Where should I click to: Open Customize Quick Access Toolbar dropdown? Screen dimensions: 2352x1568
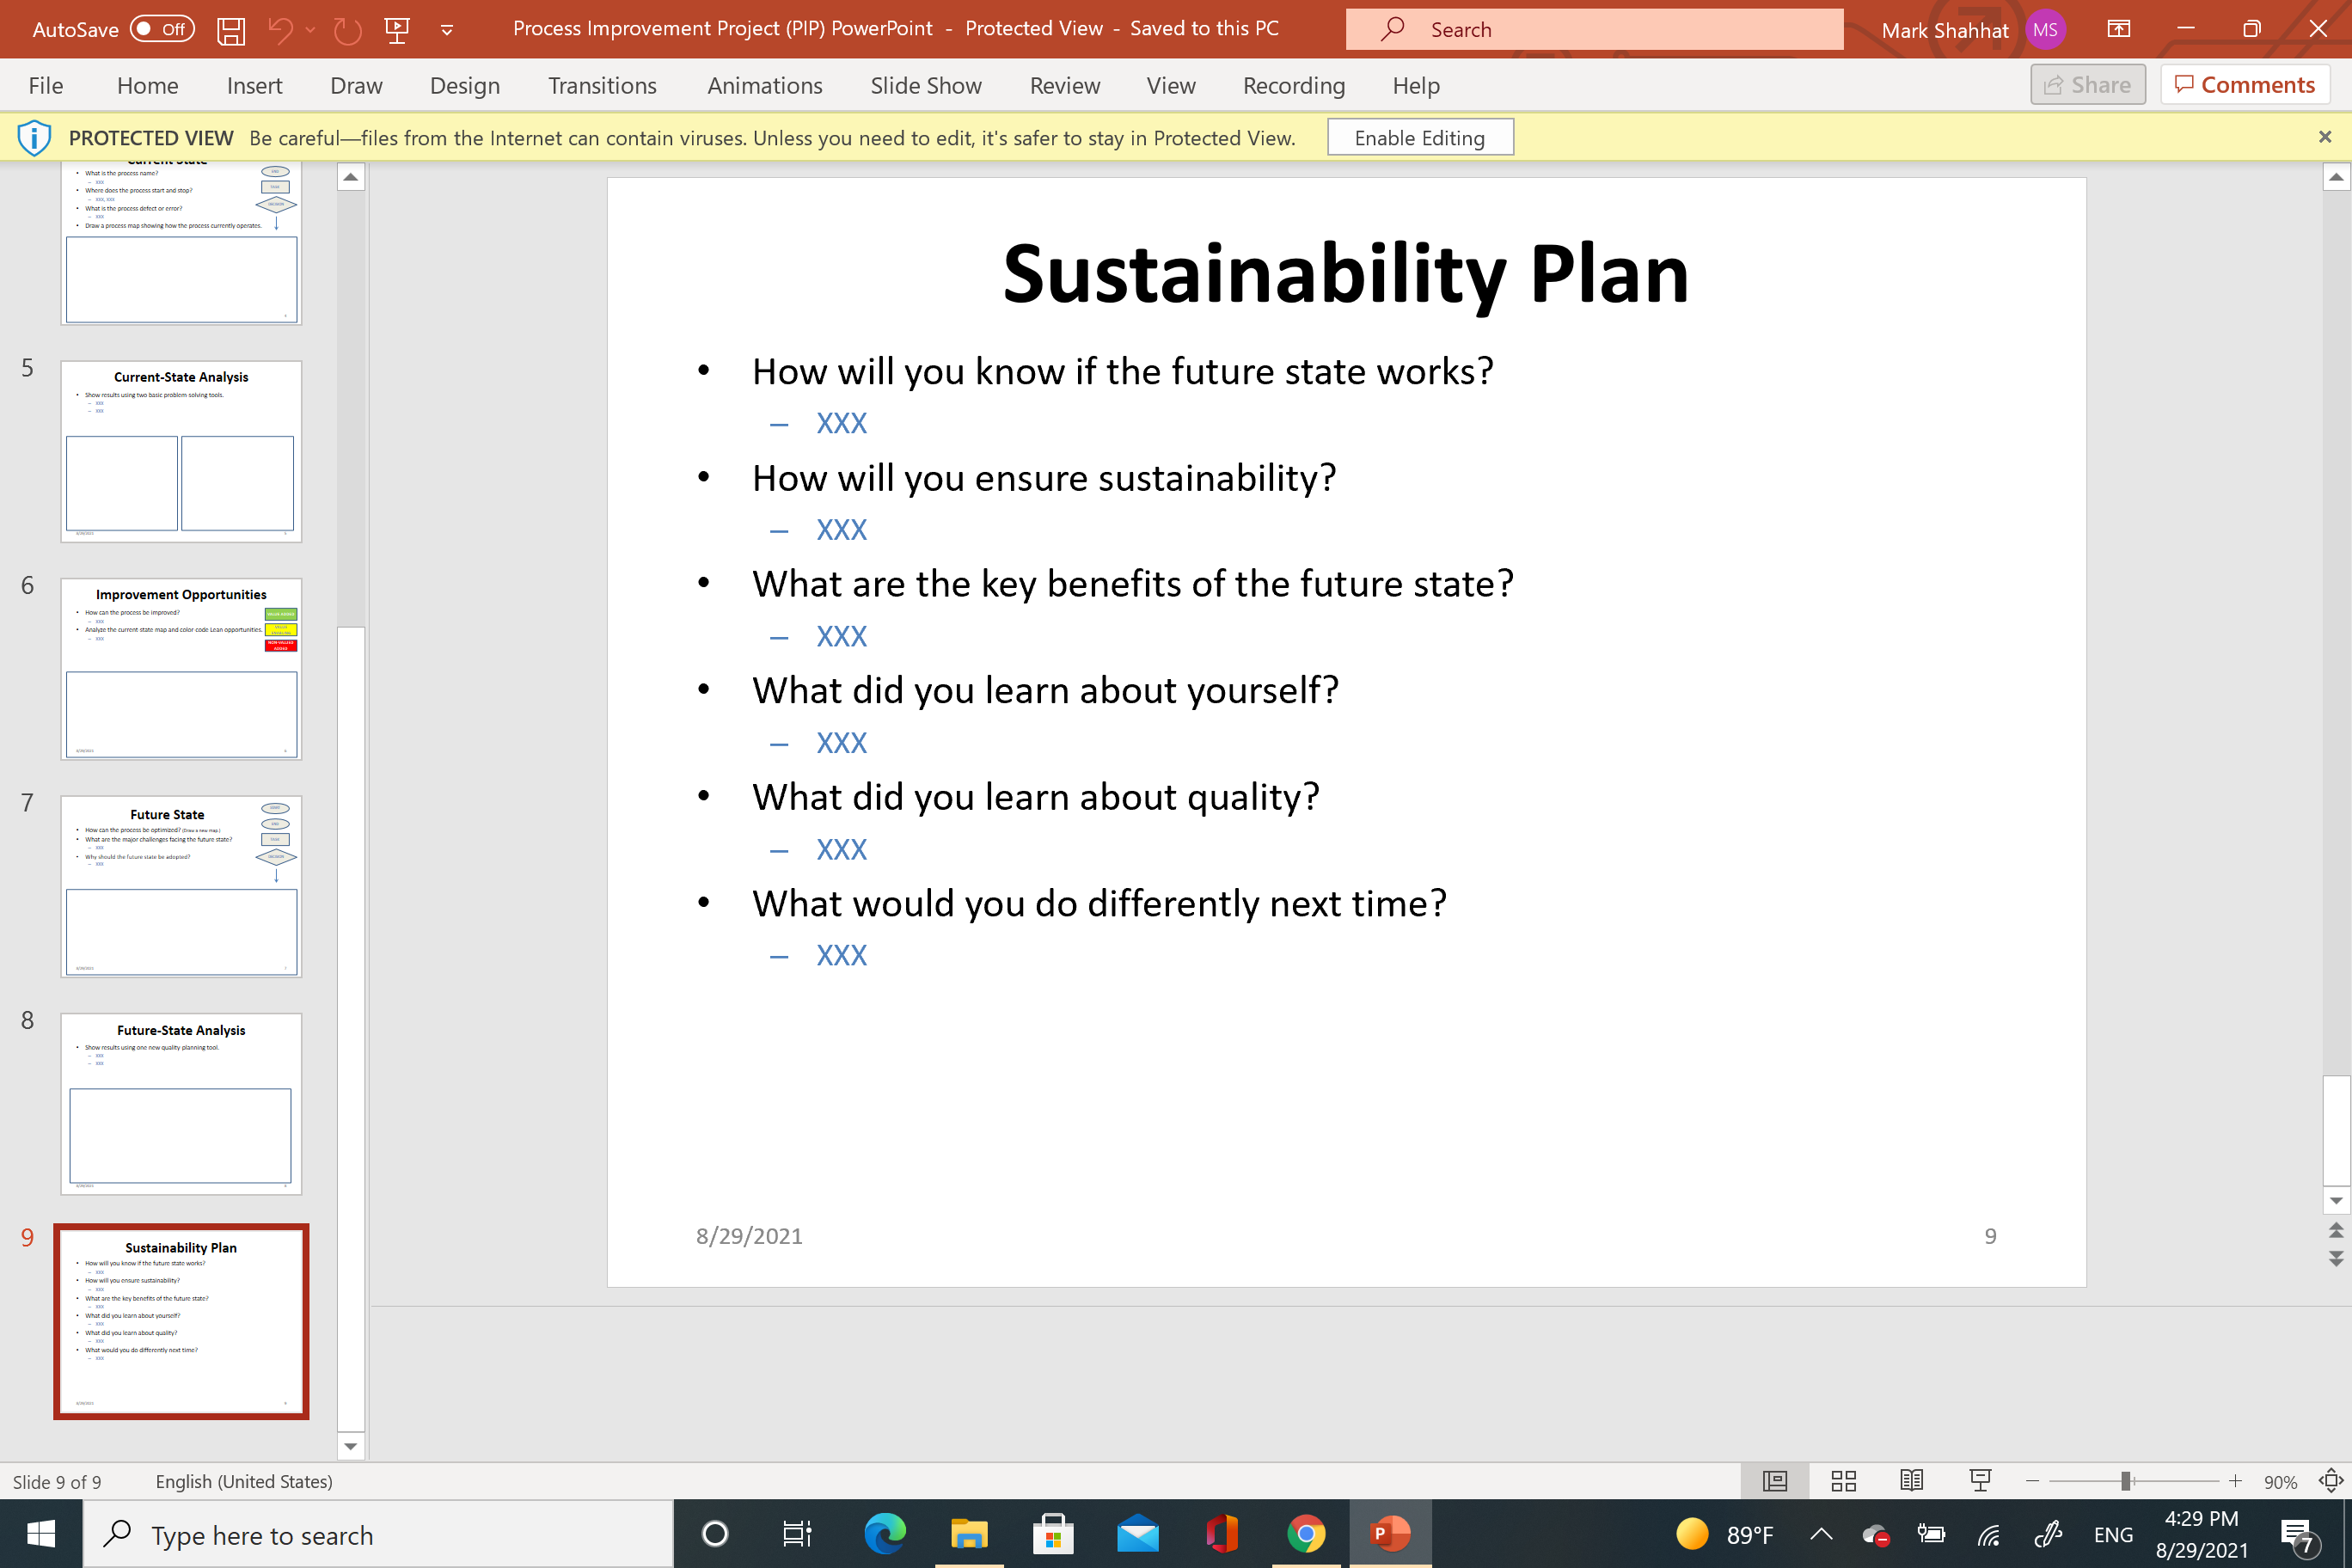446,29
